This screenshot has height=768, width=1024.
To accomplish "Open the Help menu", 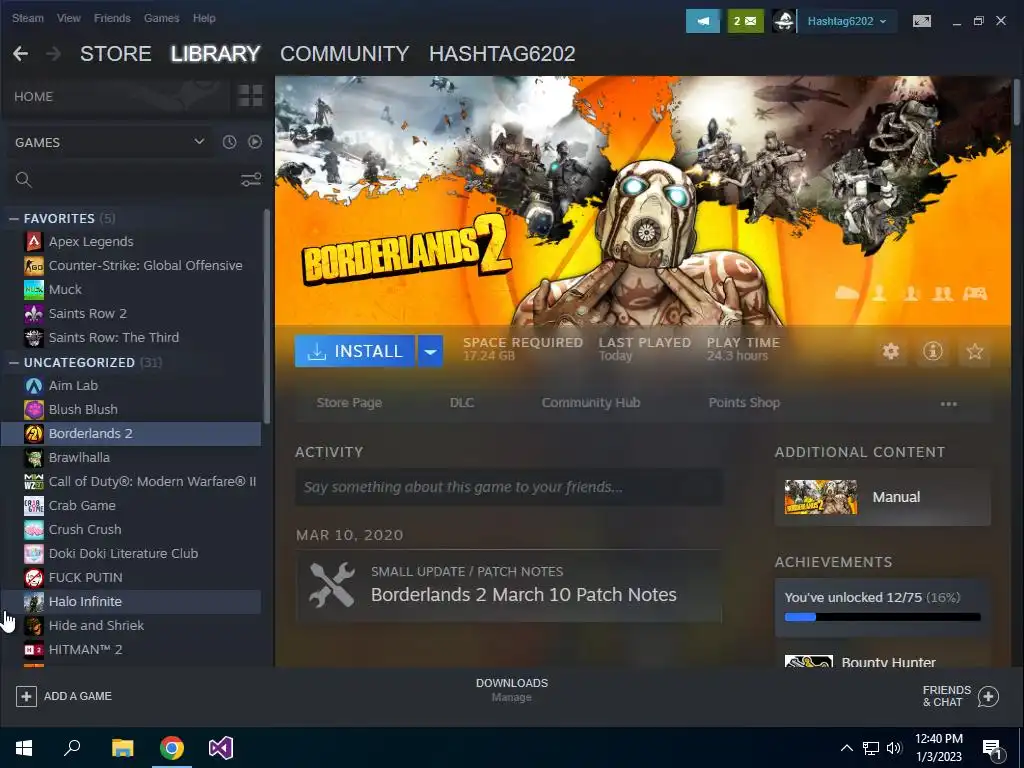I will tap(204, 18).
